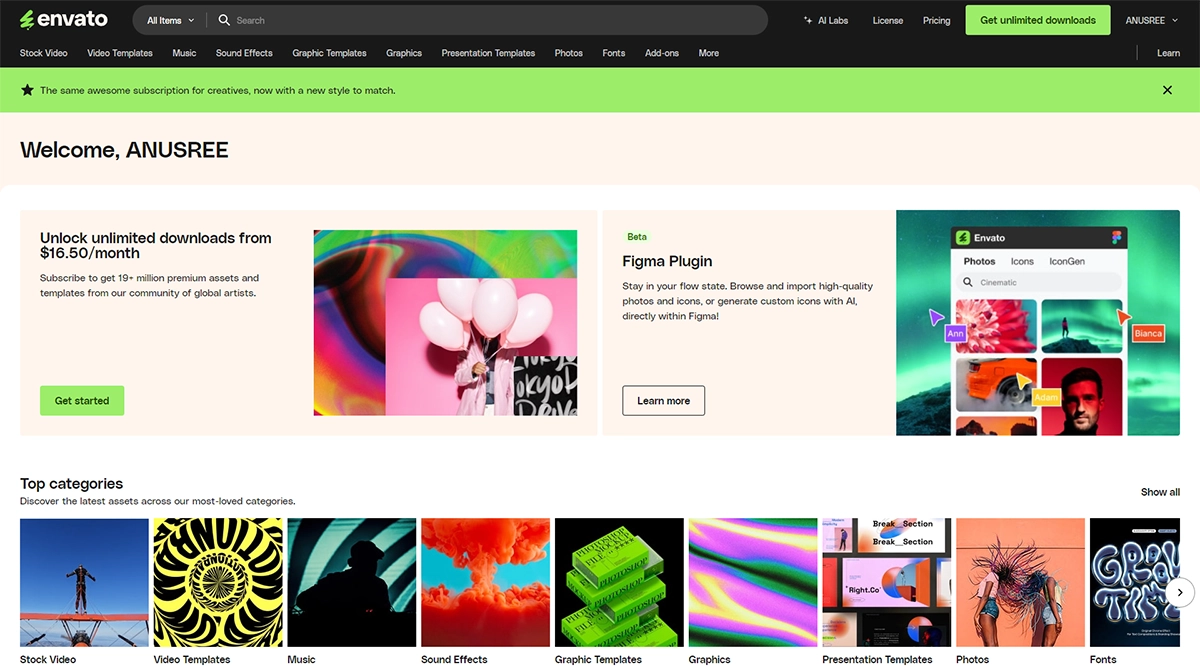Click the Get started button

point(81,400)
